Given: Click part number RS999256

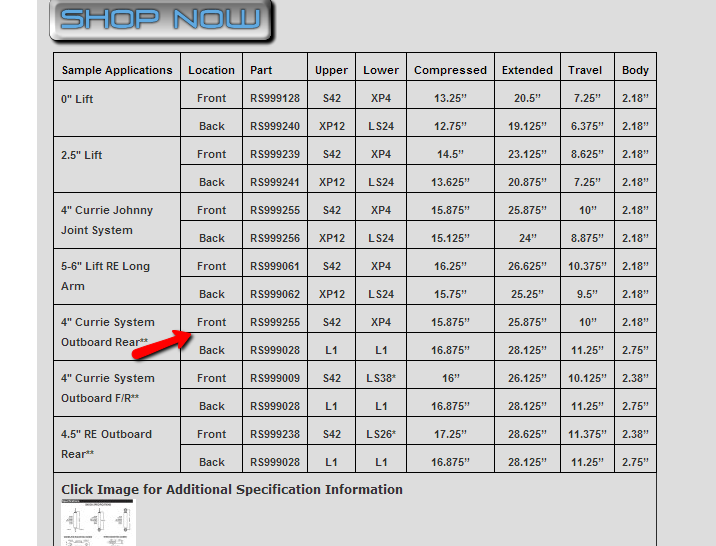Looking at the screenshot, I should (275, 238).
